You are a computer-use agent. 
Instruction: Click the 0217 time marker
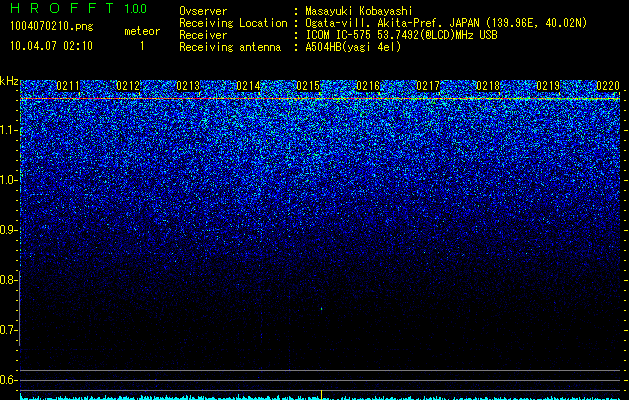[x=428, y=86]
